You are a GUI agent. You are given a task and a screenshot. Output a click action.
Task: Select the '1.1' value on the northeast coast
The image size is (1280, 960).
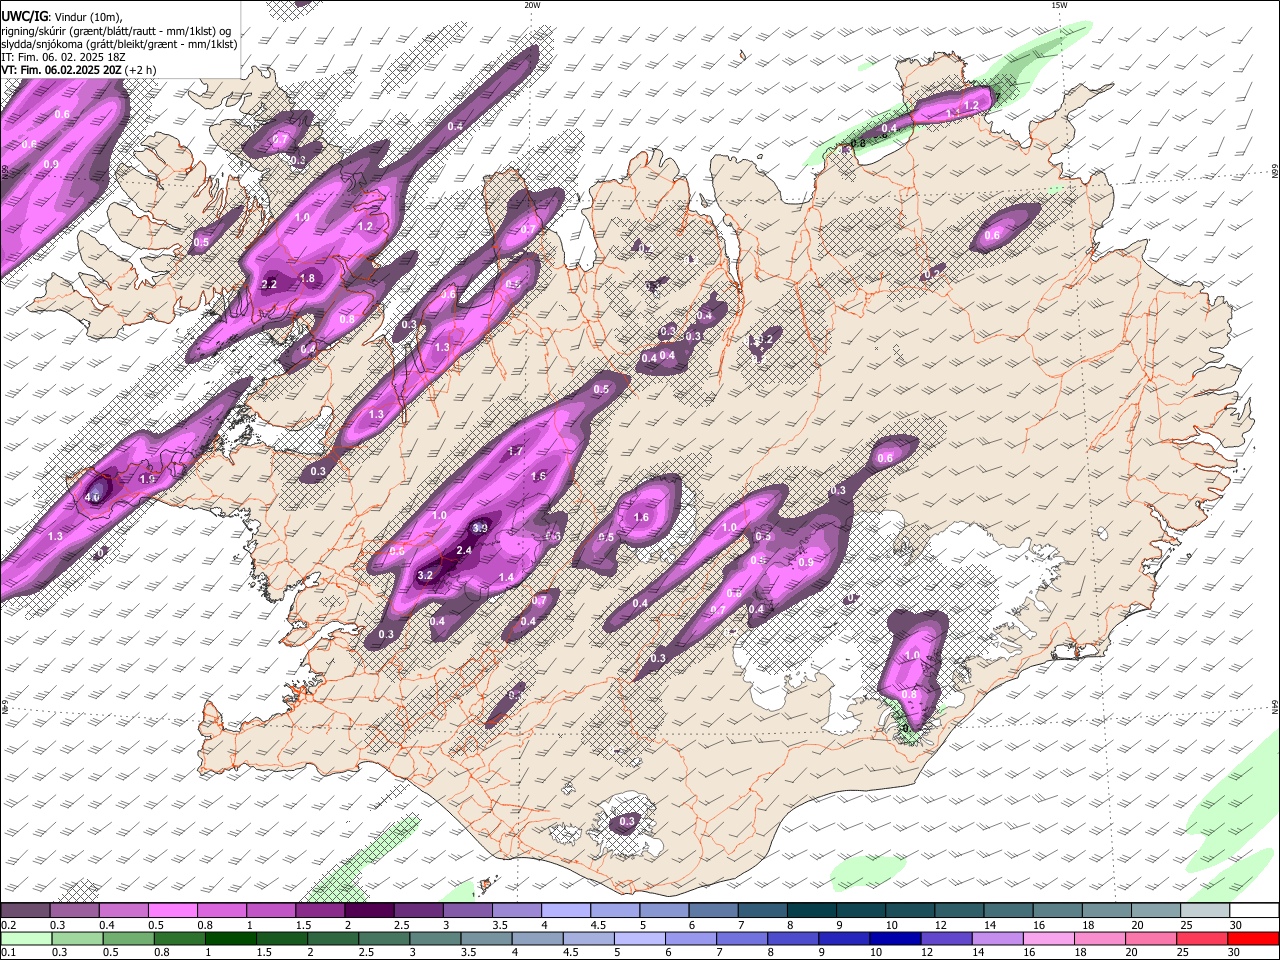coord(953,114)
